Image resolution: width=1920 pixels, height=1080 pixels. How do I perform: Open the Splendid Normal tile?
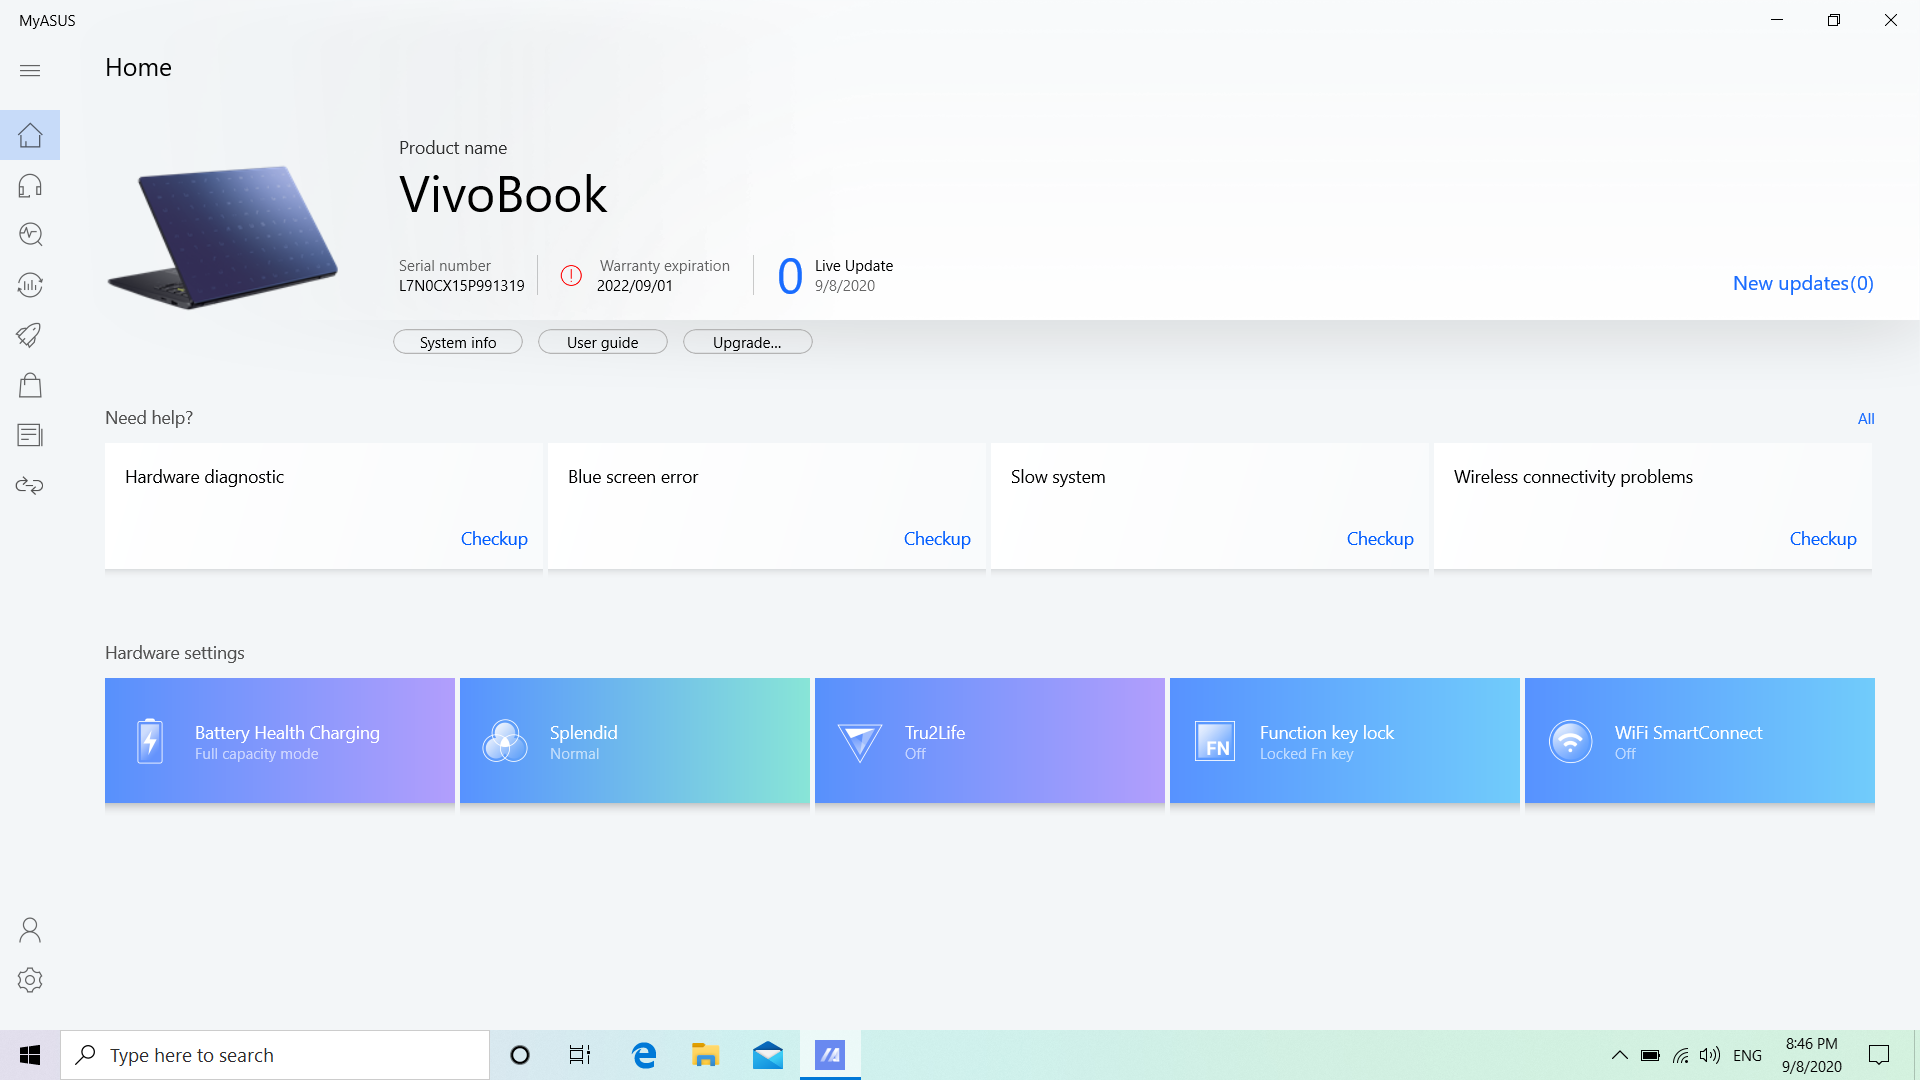635,741
